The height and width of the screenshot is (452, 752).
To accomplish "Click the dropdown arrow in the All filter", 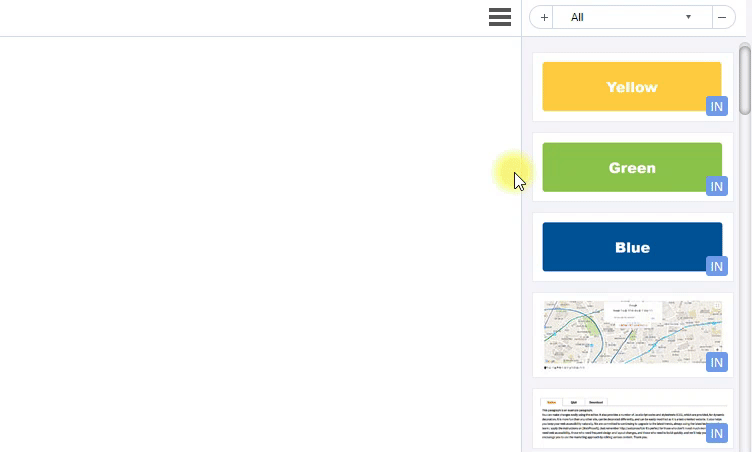I will [688, 17].
